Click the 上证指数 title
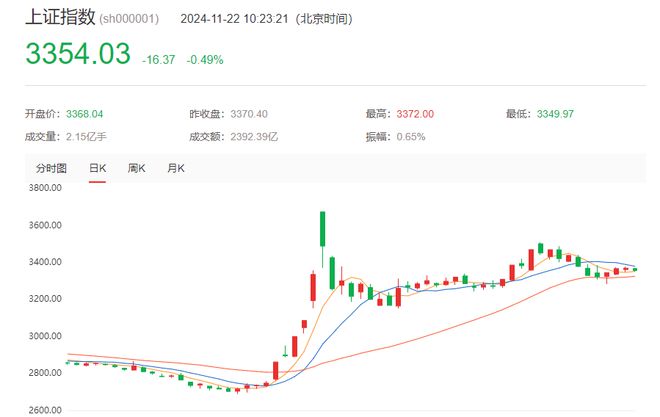The height and width of the screenshot is (417, 660). 60,17
